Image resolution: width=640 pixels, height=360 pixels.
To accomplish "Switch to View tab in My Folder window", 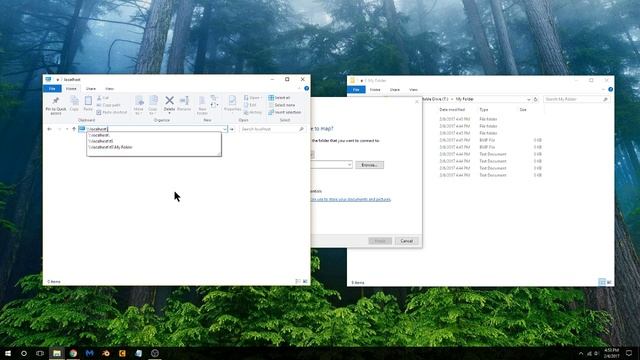I will (413, 89).
